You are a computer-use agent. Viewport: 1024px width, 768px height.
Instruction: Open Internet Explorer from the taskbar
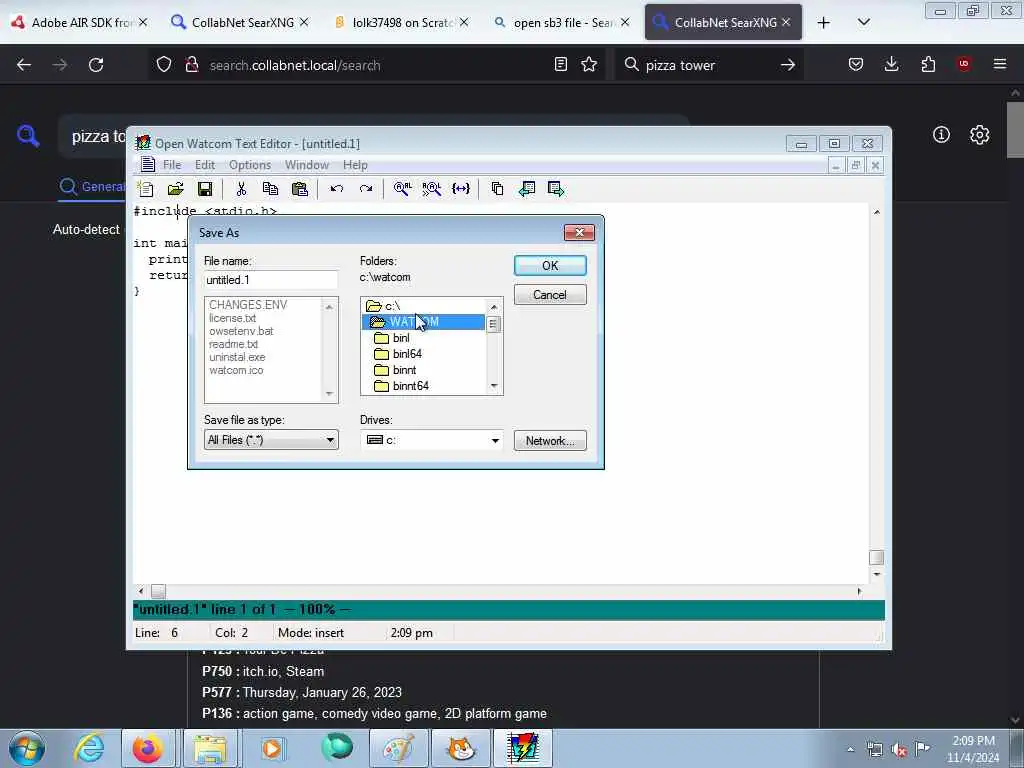click(x=89, y=748)
